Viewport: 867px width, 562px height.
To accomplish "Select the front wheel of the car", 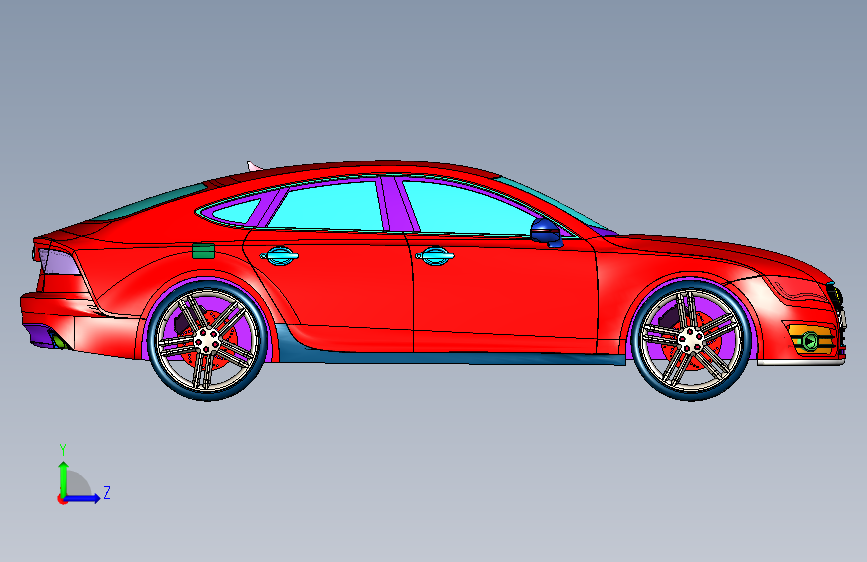I will 691,340.
